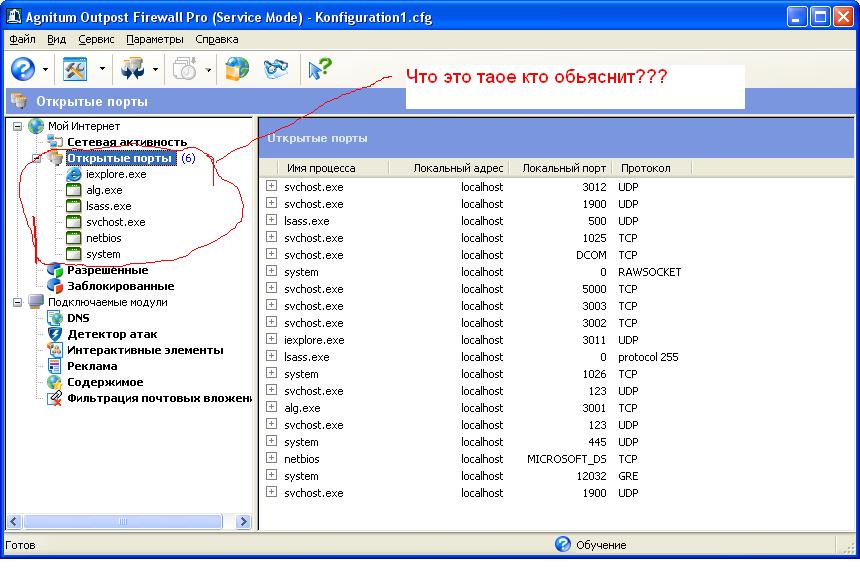The image size is (860, 580).
Task: Open the Вид menu
Action: pyautogui.click(x=56, y=40)
